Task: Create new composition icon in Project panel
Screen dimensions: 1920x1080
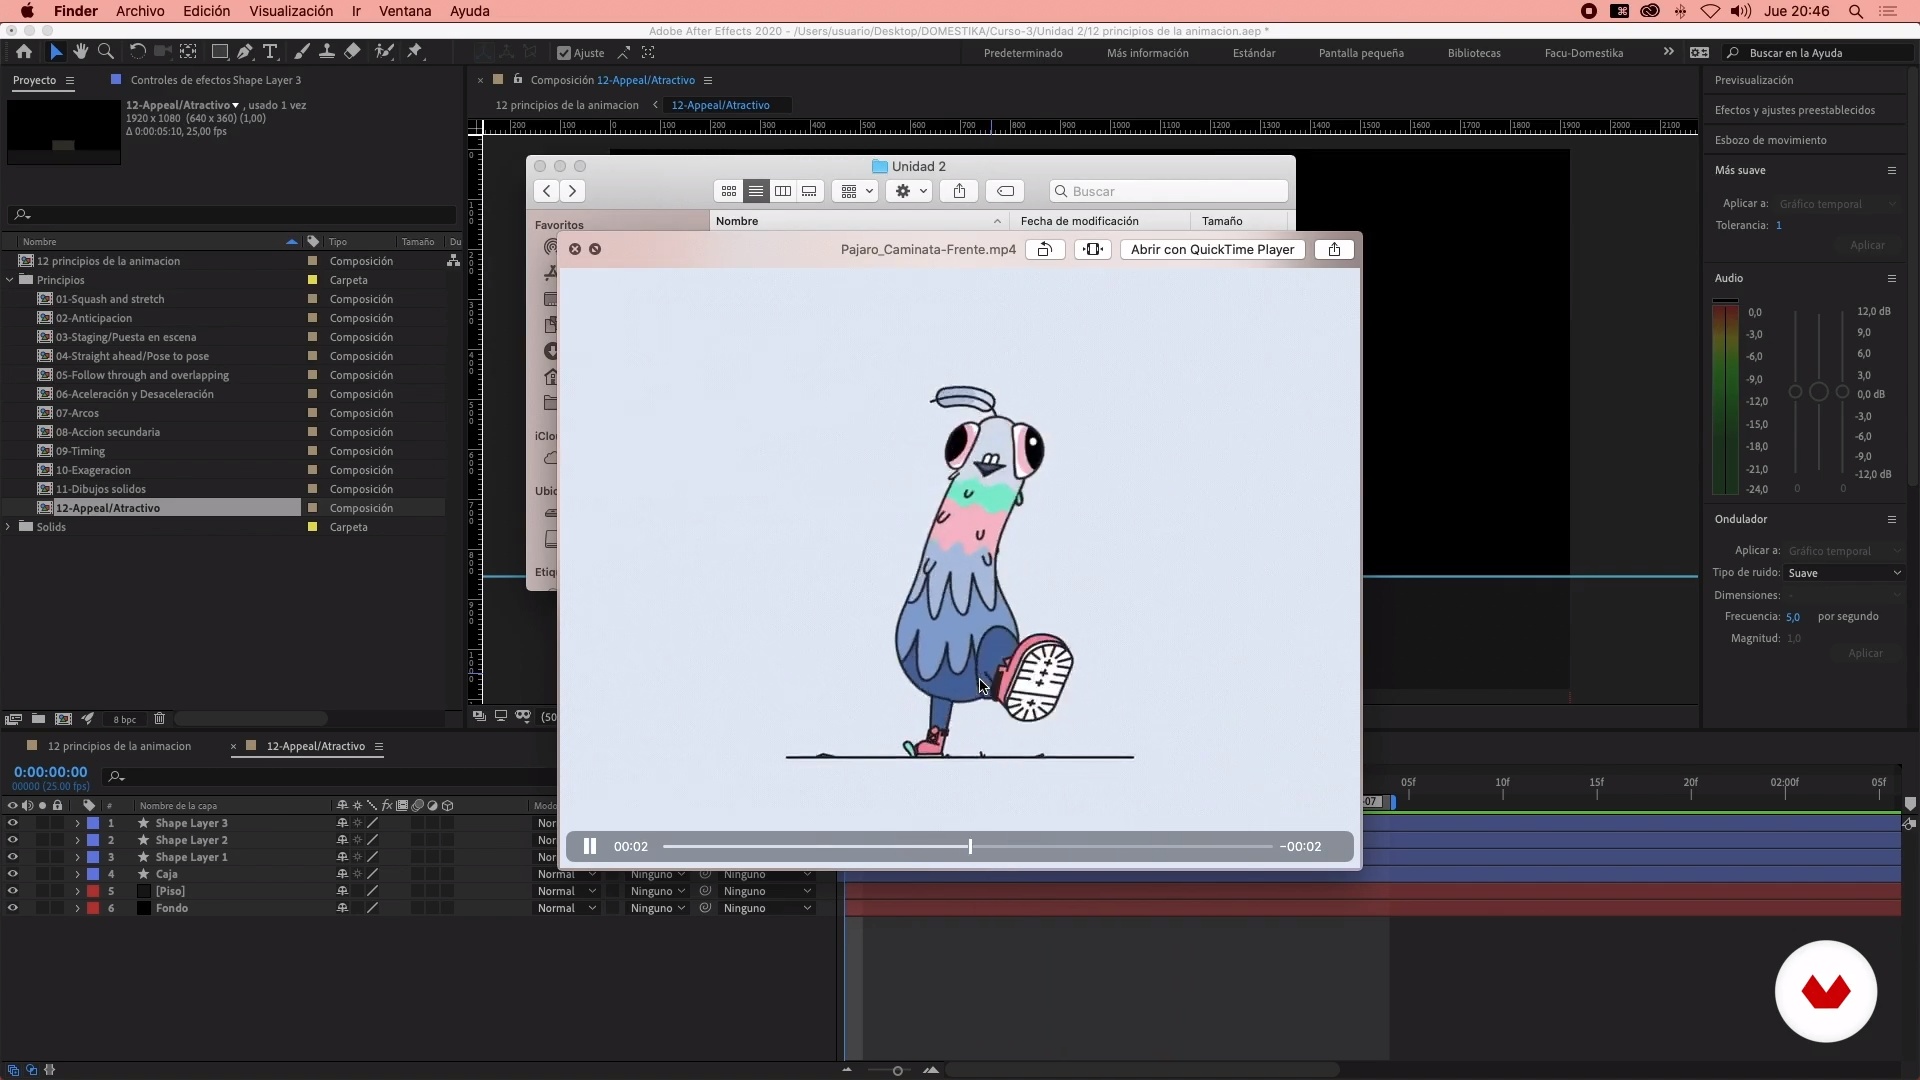Action: pos(63,718)
